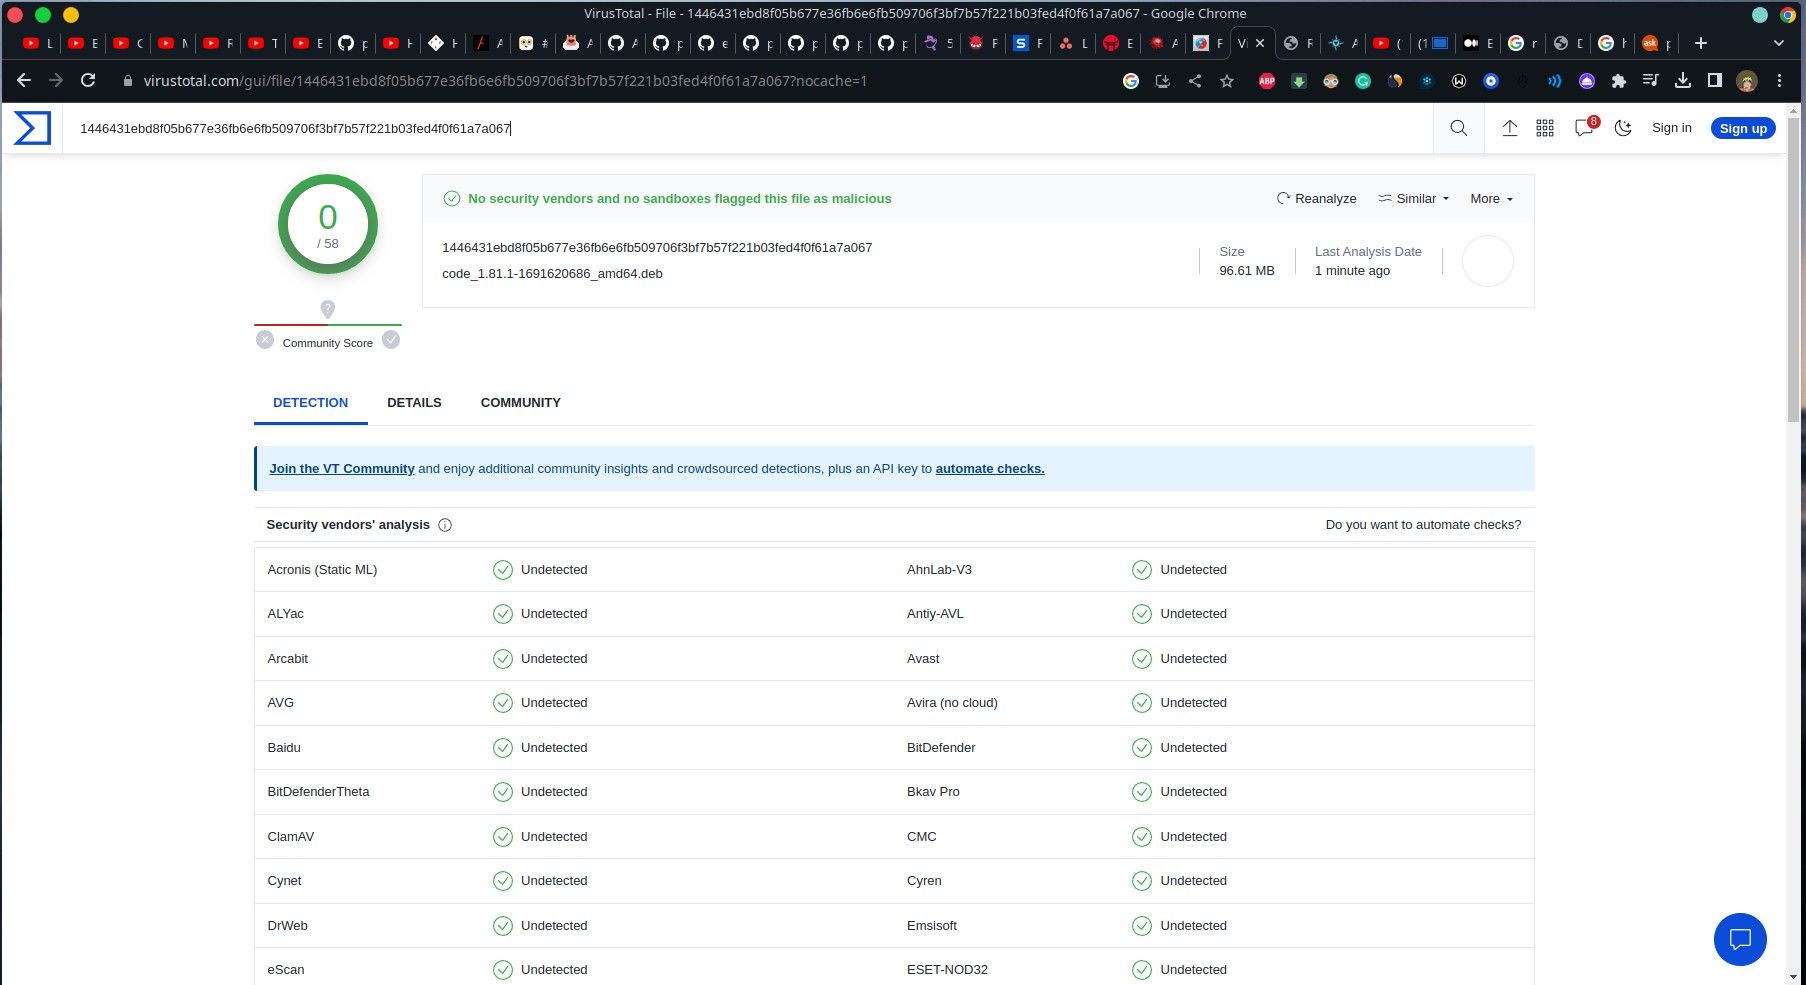
Task: Open the VirusTotal apps grid icon
Action: [x=1545, y=128]
